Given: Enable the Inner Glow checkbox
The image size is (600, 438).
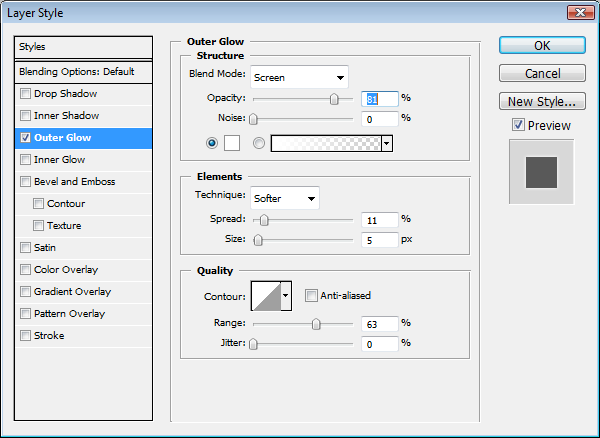Looking at the screenshot, I should tap(25, 160).
